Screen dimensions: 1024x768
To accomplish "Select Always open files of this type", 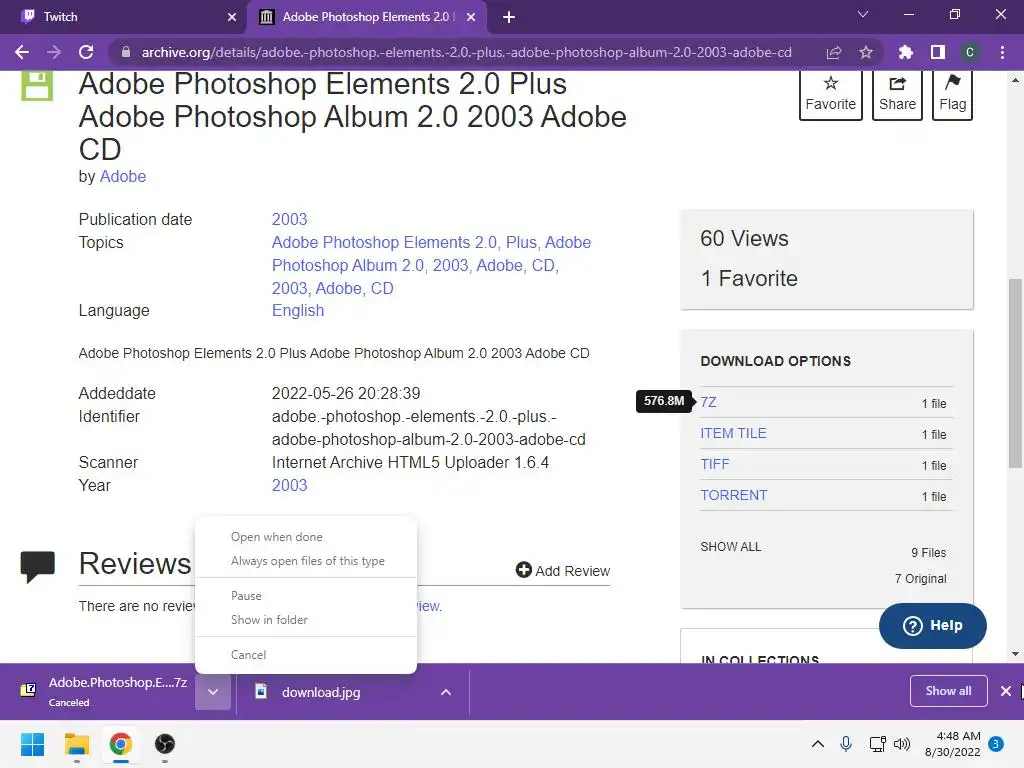I will [306, 561].
